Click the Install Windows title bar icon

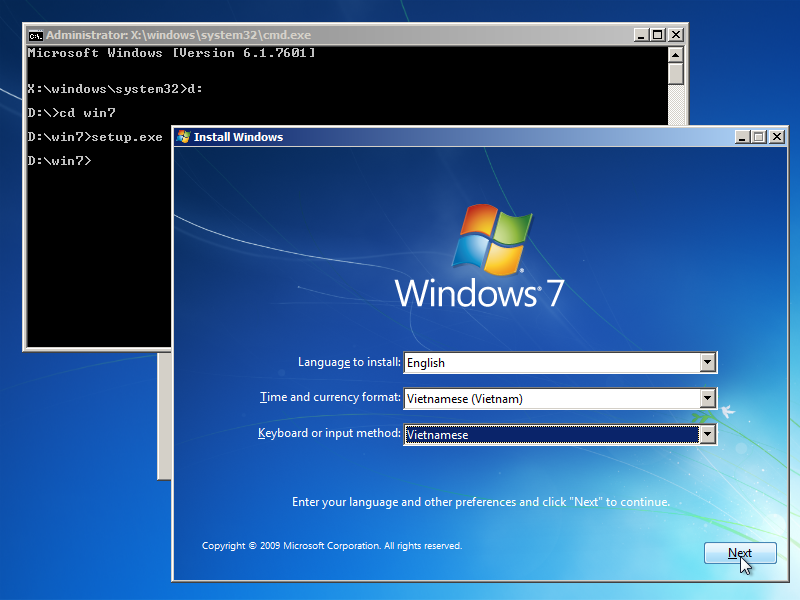pyautogui.click(x=184, y=137)
